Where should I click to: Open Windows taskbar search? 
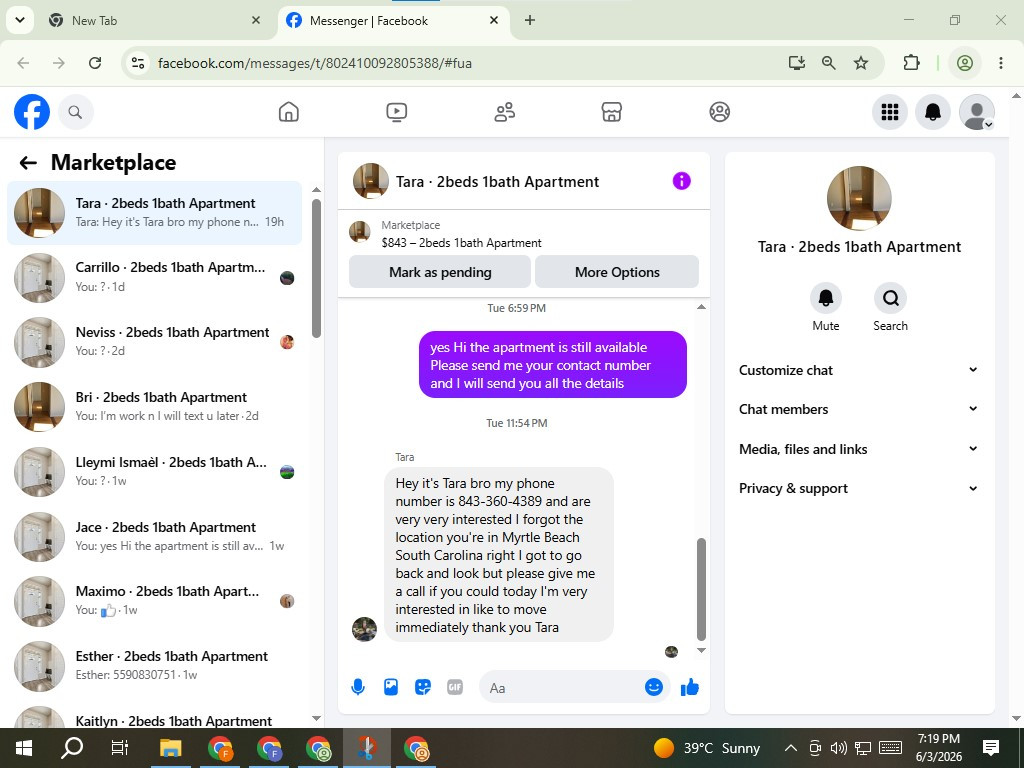click(x=72, y=748)
